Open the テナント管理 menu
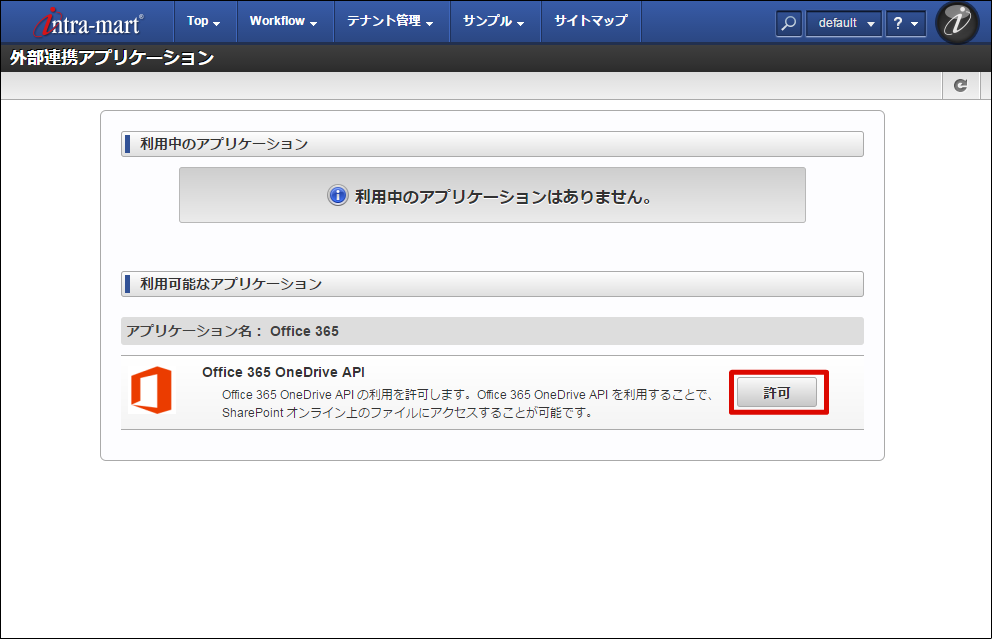 [x=390, y=22]
